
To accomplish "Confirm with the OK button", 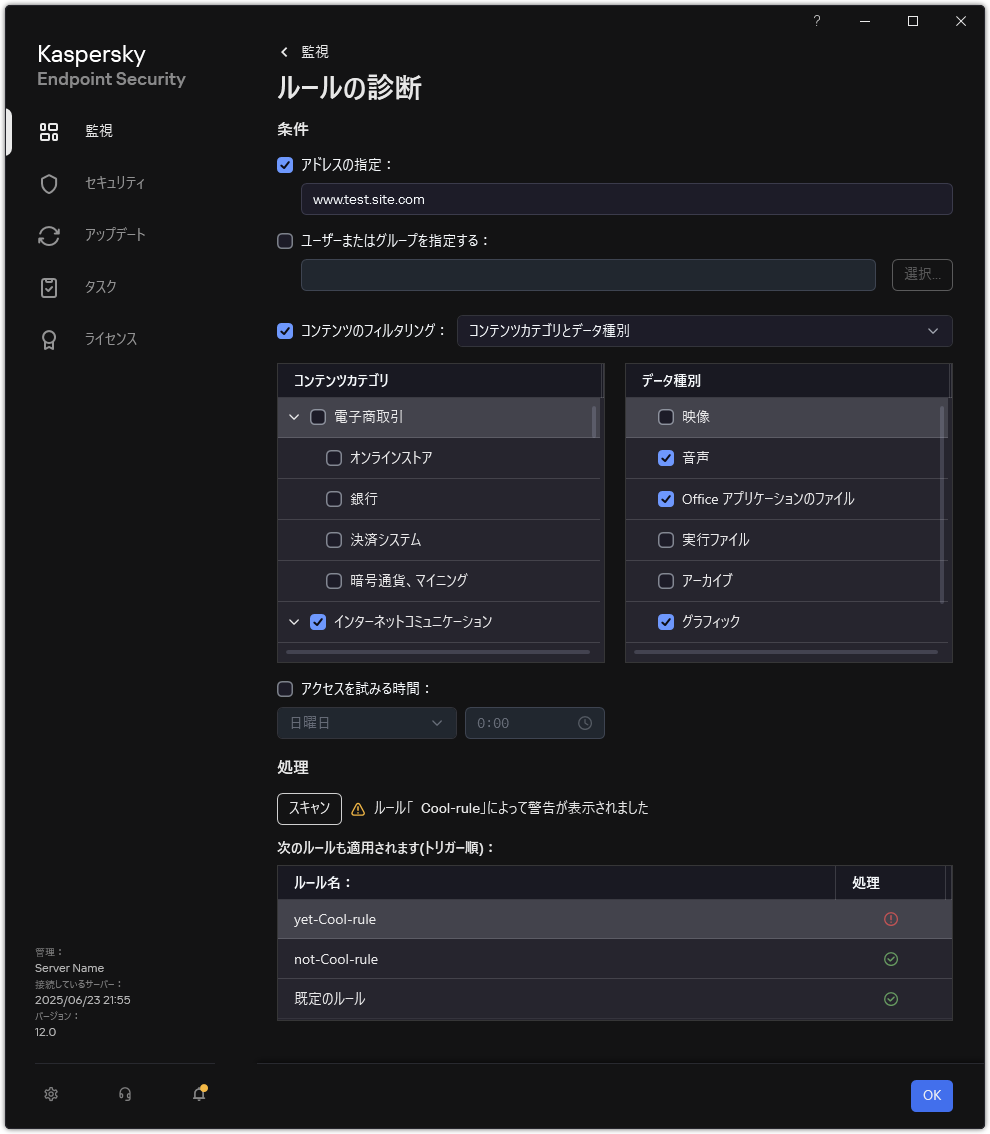I will click(x=931, y=1095).
